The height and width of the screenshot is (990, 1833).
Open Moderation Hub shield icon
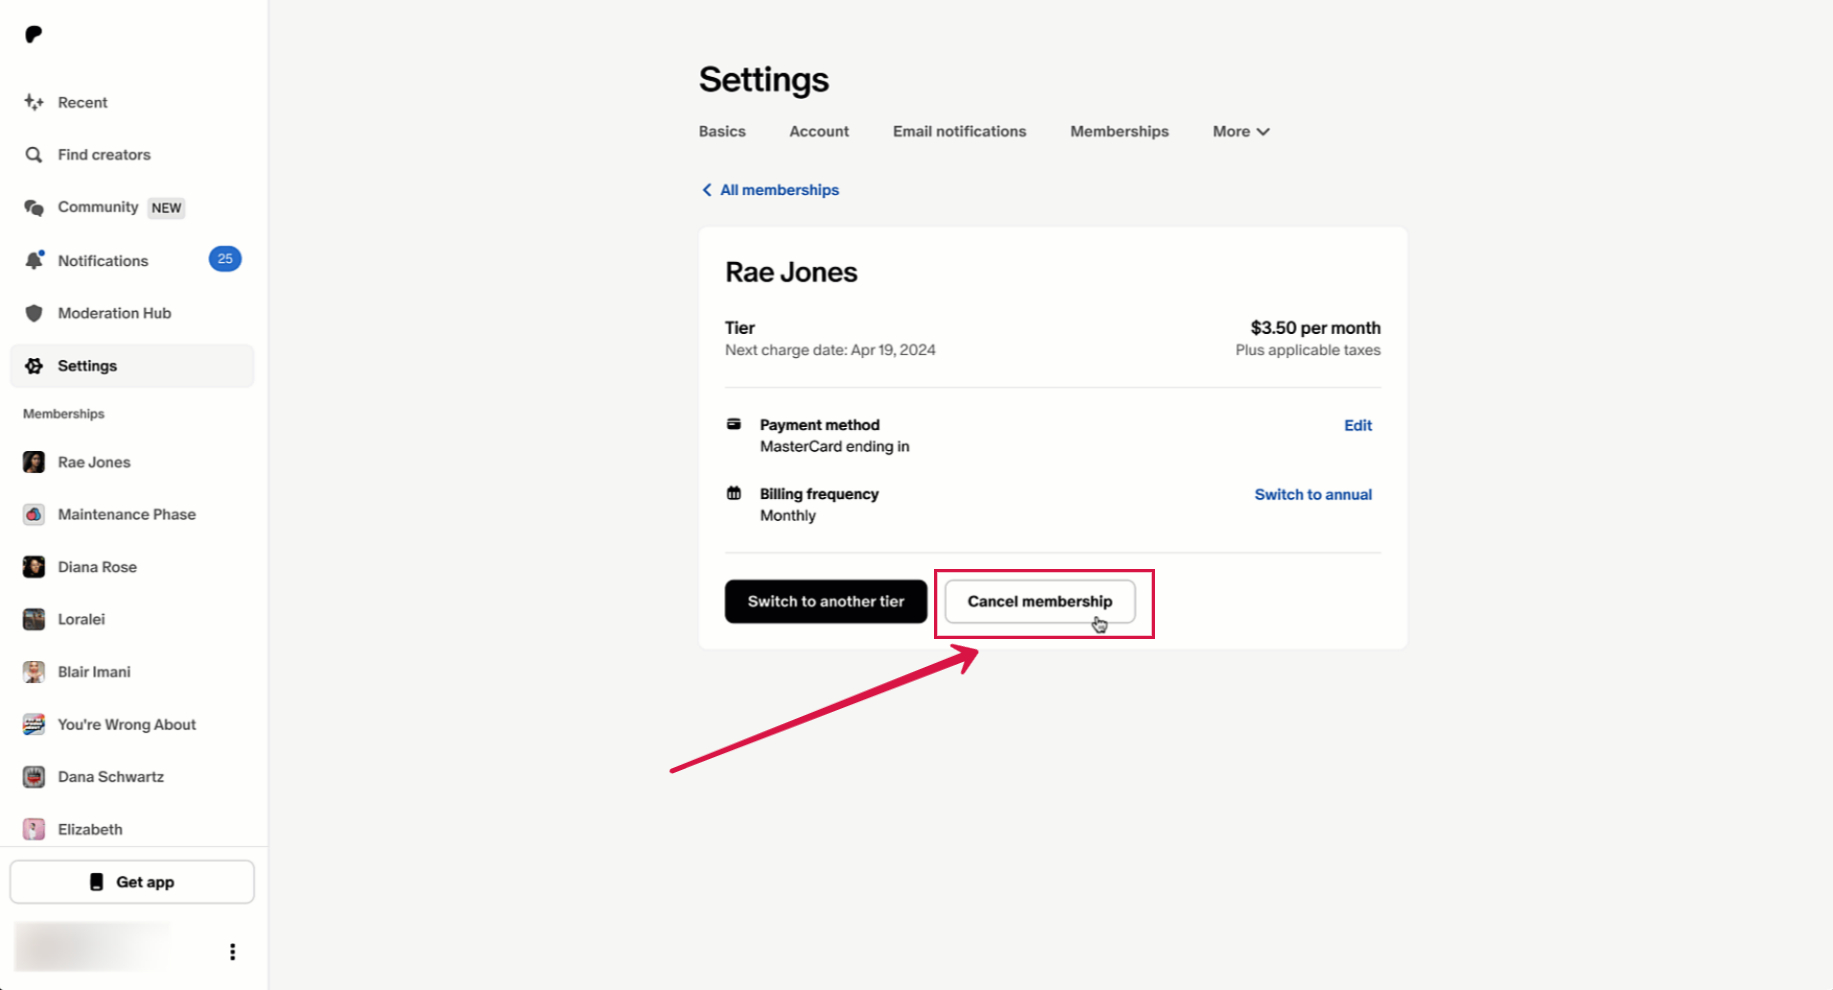tap(34, 313)
